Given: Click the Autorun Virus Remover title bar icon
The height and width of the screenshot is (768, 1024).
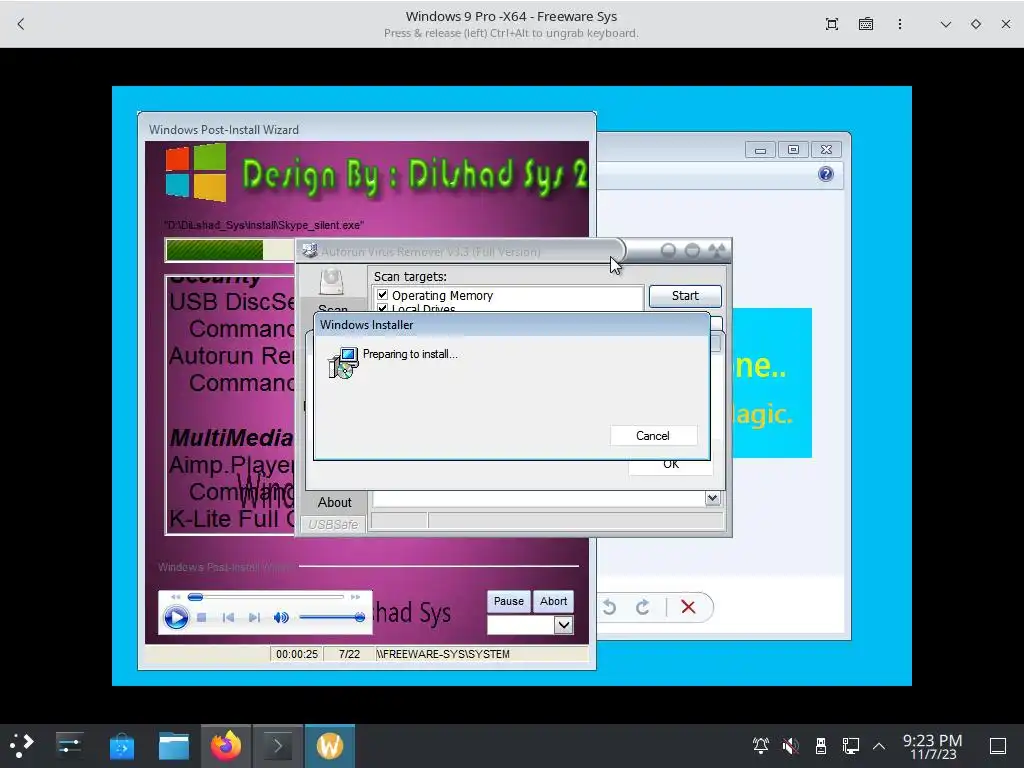Looking at the screenshot, I should [310, 251].
